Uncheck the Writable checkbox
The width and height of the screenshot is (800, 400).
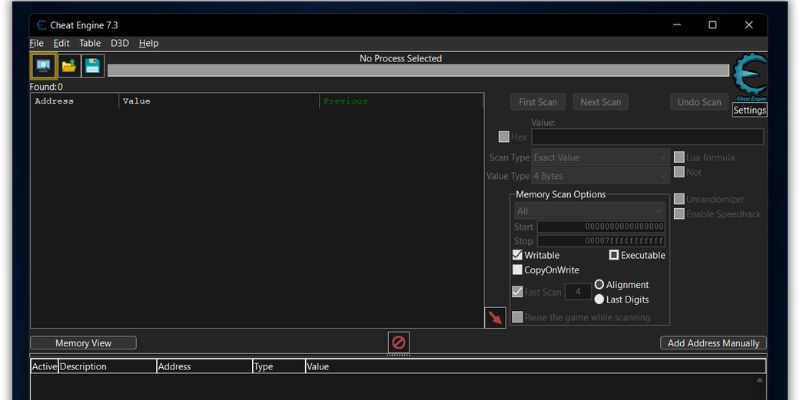pos(517,255)
